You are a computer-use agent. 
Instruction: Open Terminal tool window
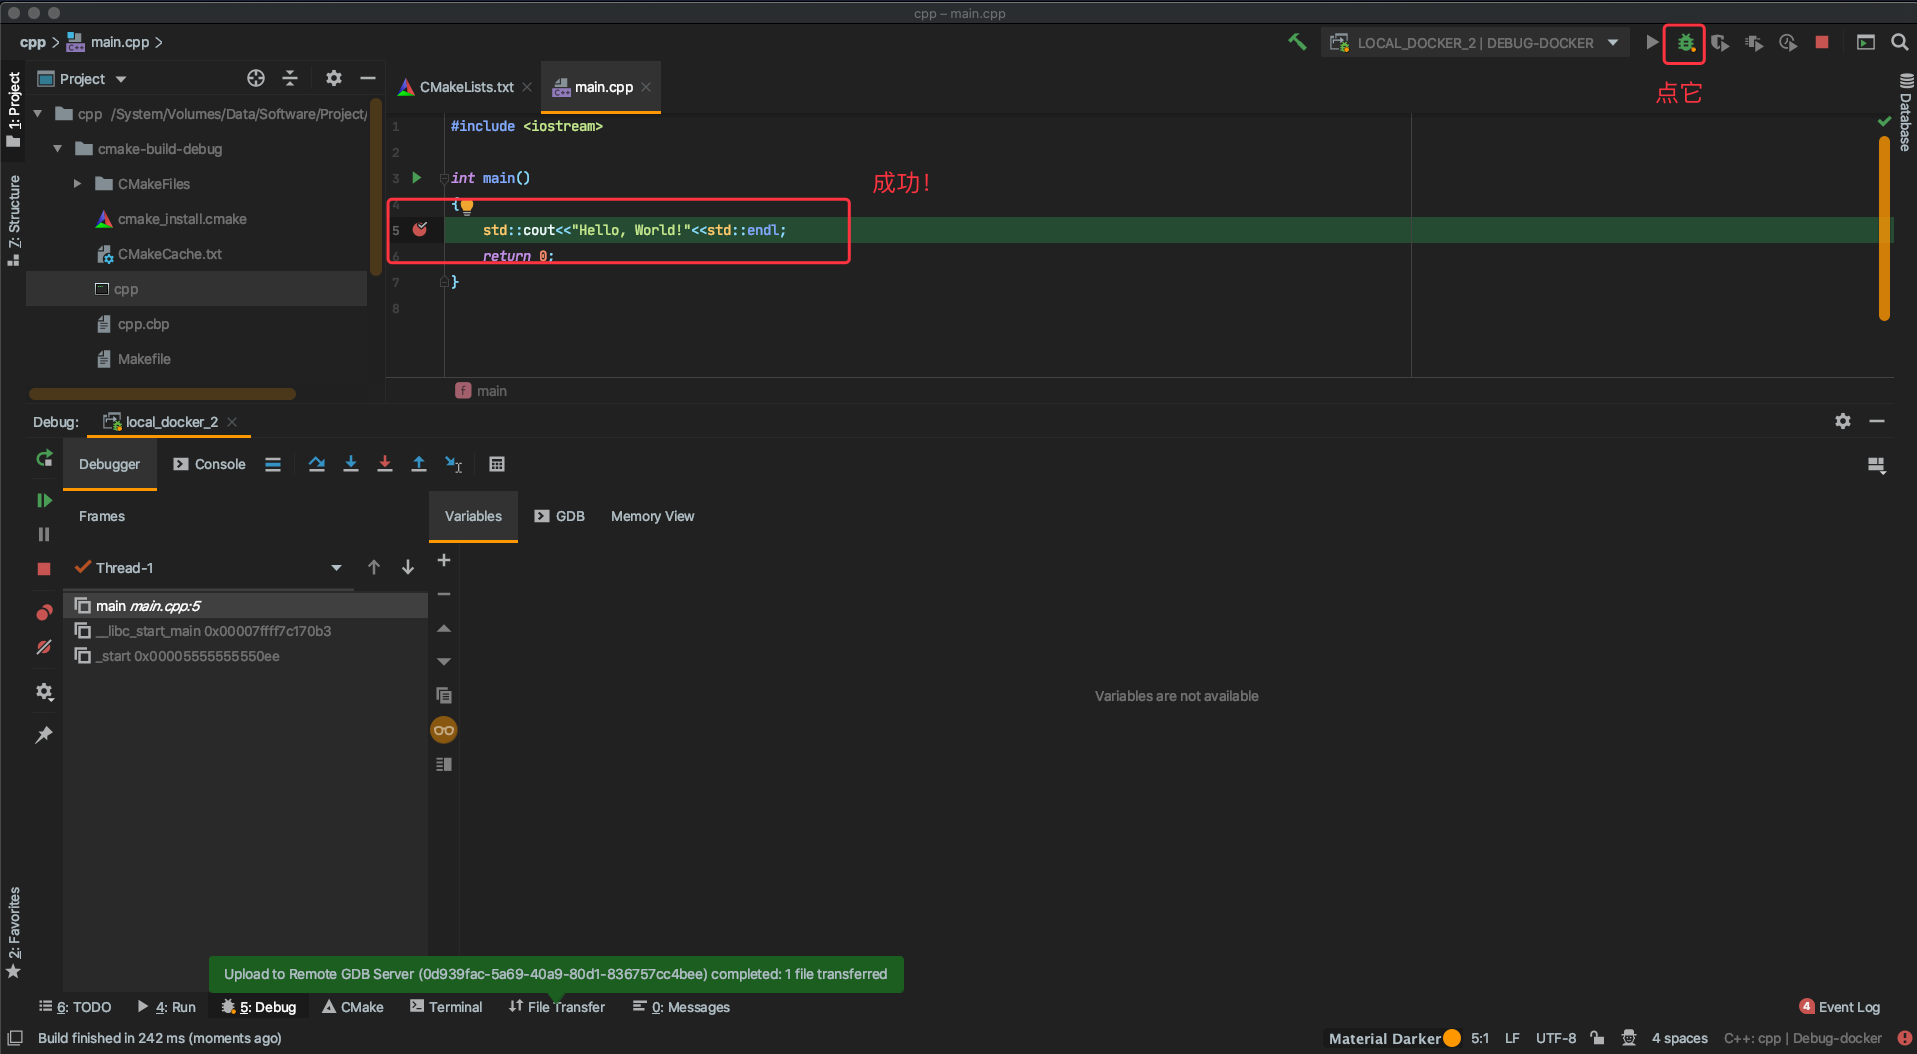click(x=446, y=1007)
